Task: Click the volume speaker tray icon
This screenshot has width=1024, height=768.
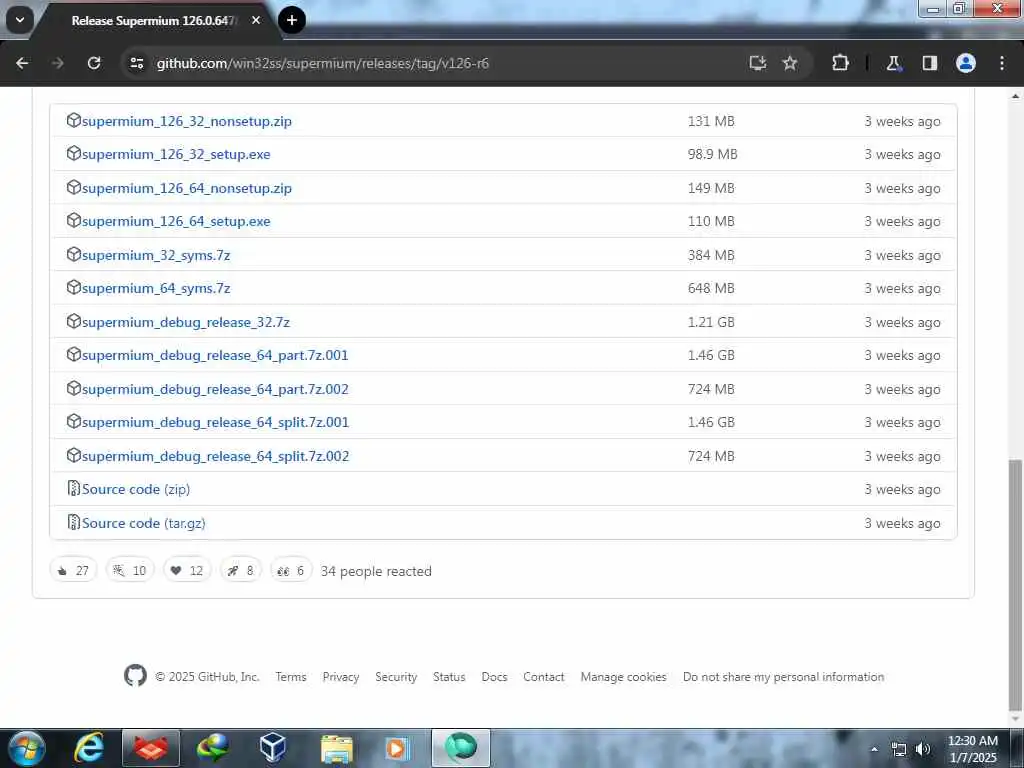Action: (923, 749)
